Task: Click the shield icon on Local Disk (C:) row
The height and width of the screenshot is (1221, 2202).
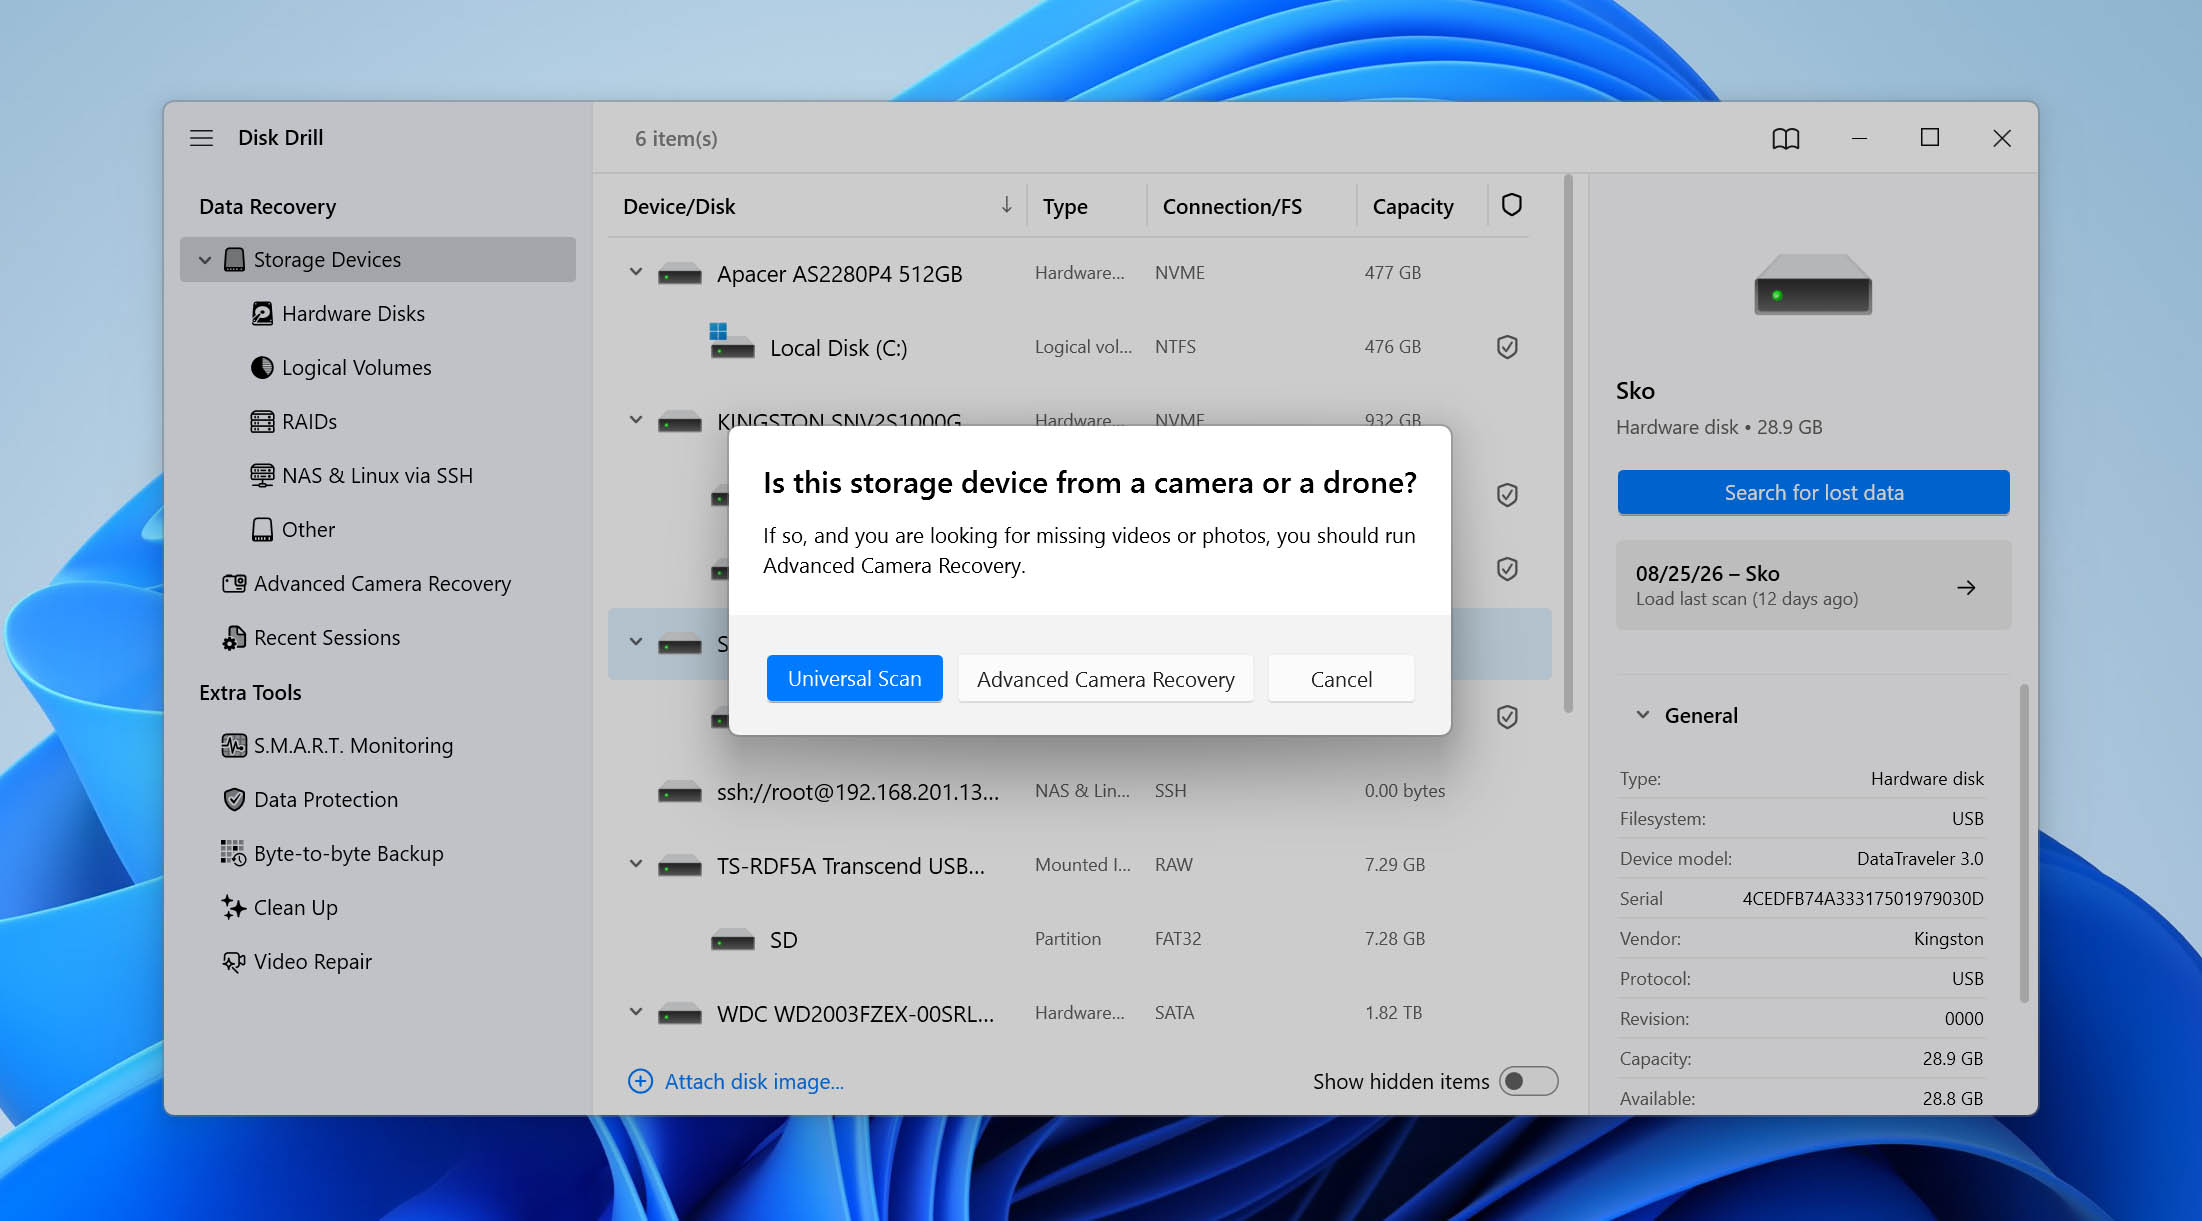Action: click(x=1507, y=347)
